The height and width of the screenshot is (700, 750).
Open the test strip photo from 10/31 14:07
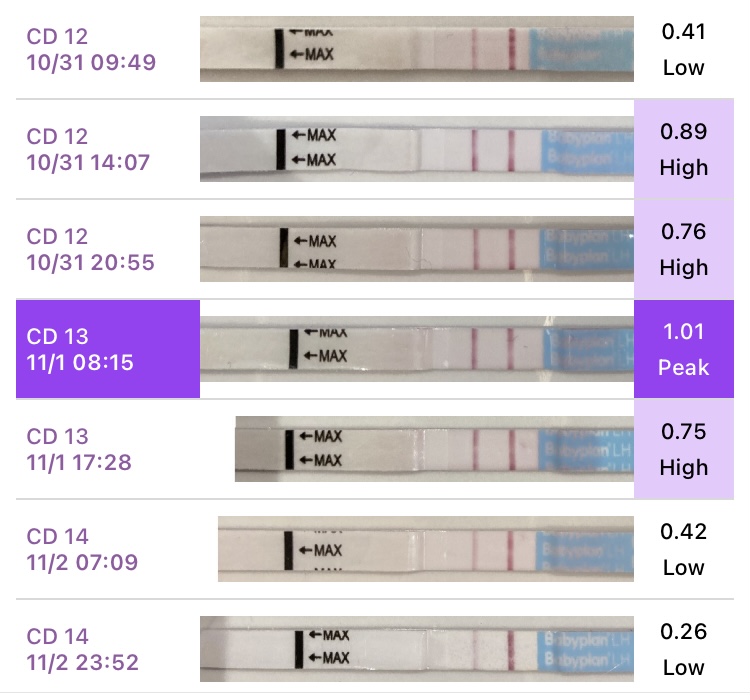pyautogui.click(x=417, y=149)
